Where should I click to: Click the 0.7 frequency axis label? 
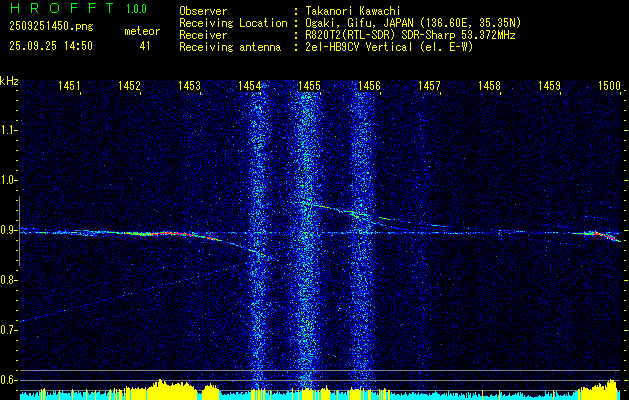pos(9,329)
